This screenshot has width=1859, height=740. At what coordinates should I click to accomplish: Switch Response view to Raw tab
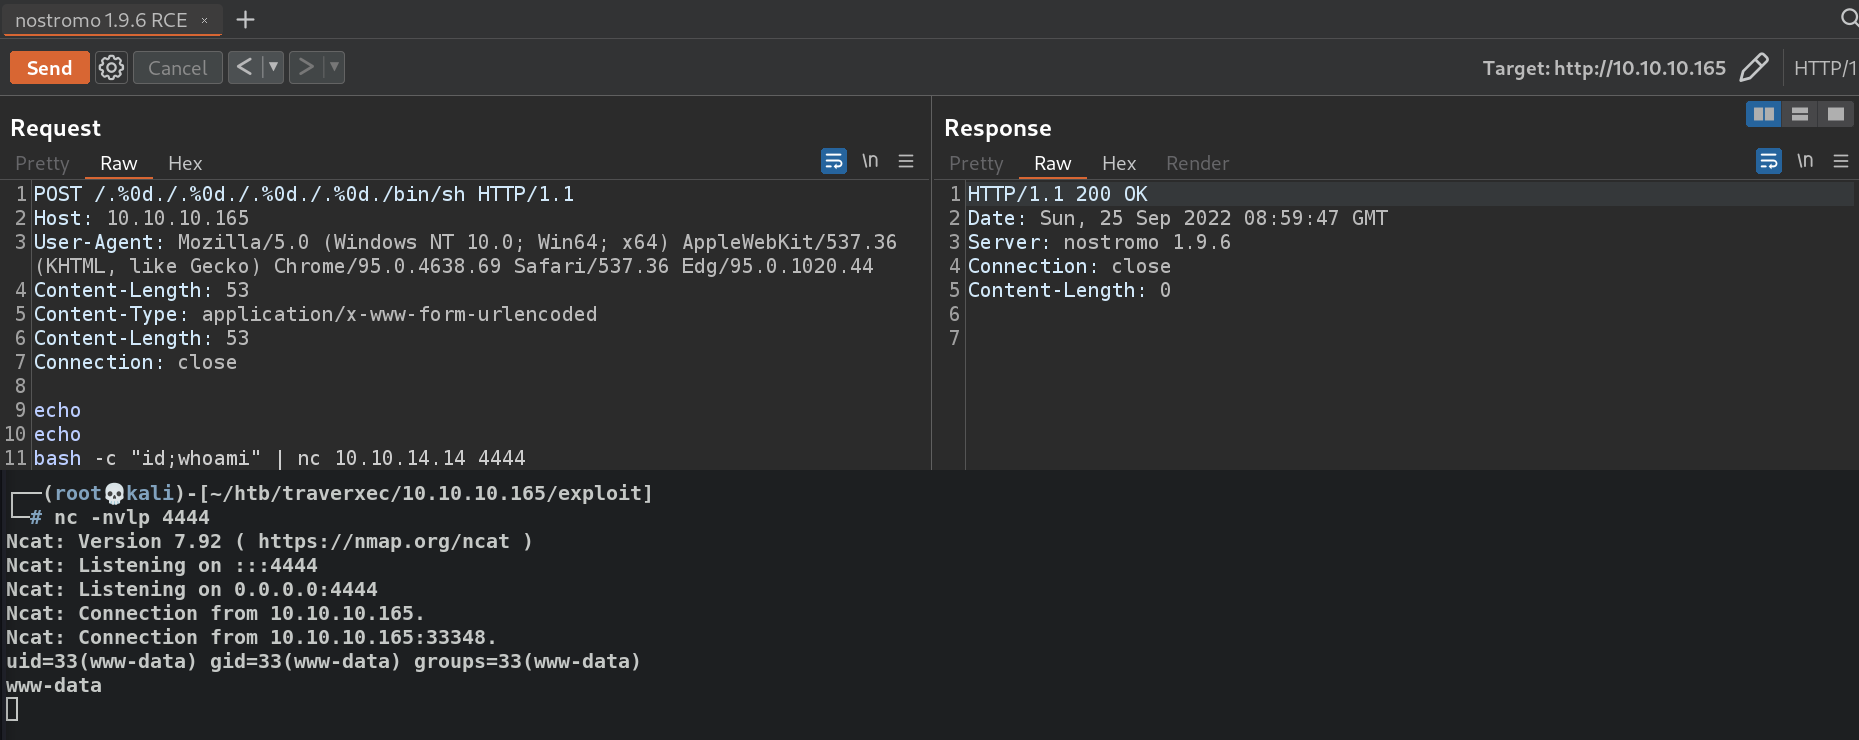[x=1052, y=163]
